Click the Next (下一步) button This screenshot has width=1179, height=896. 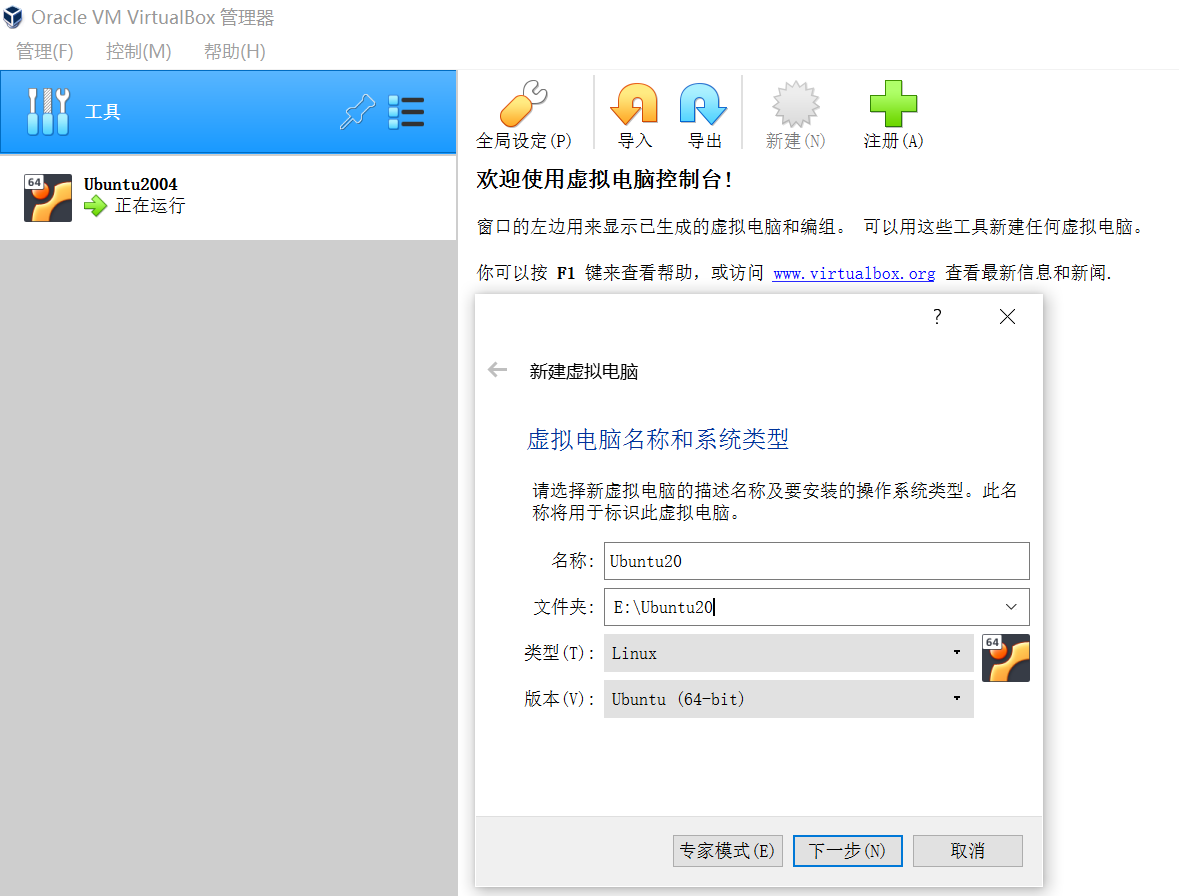[847, 851]
